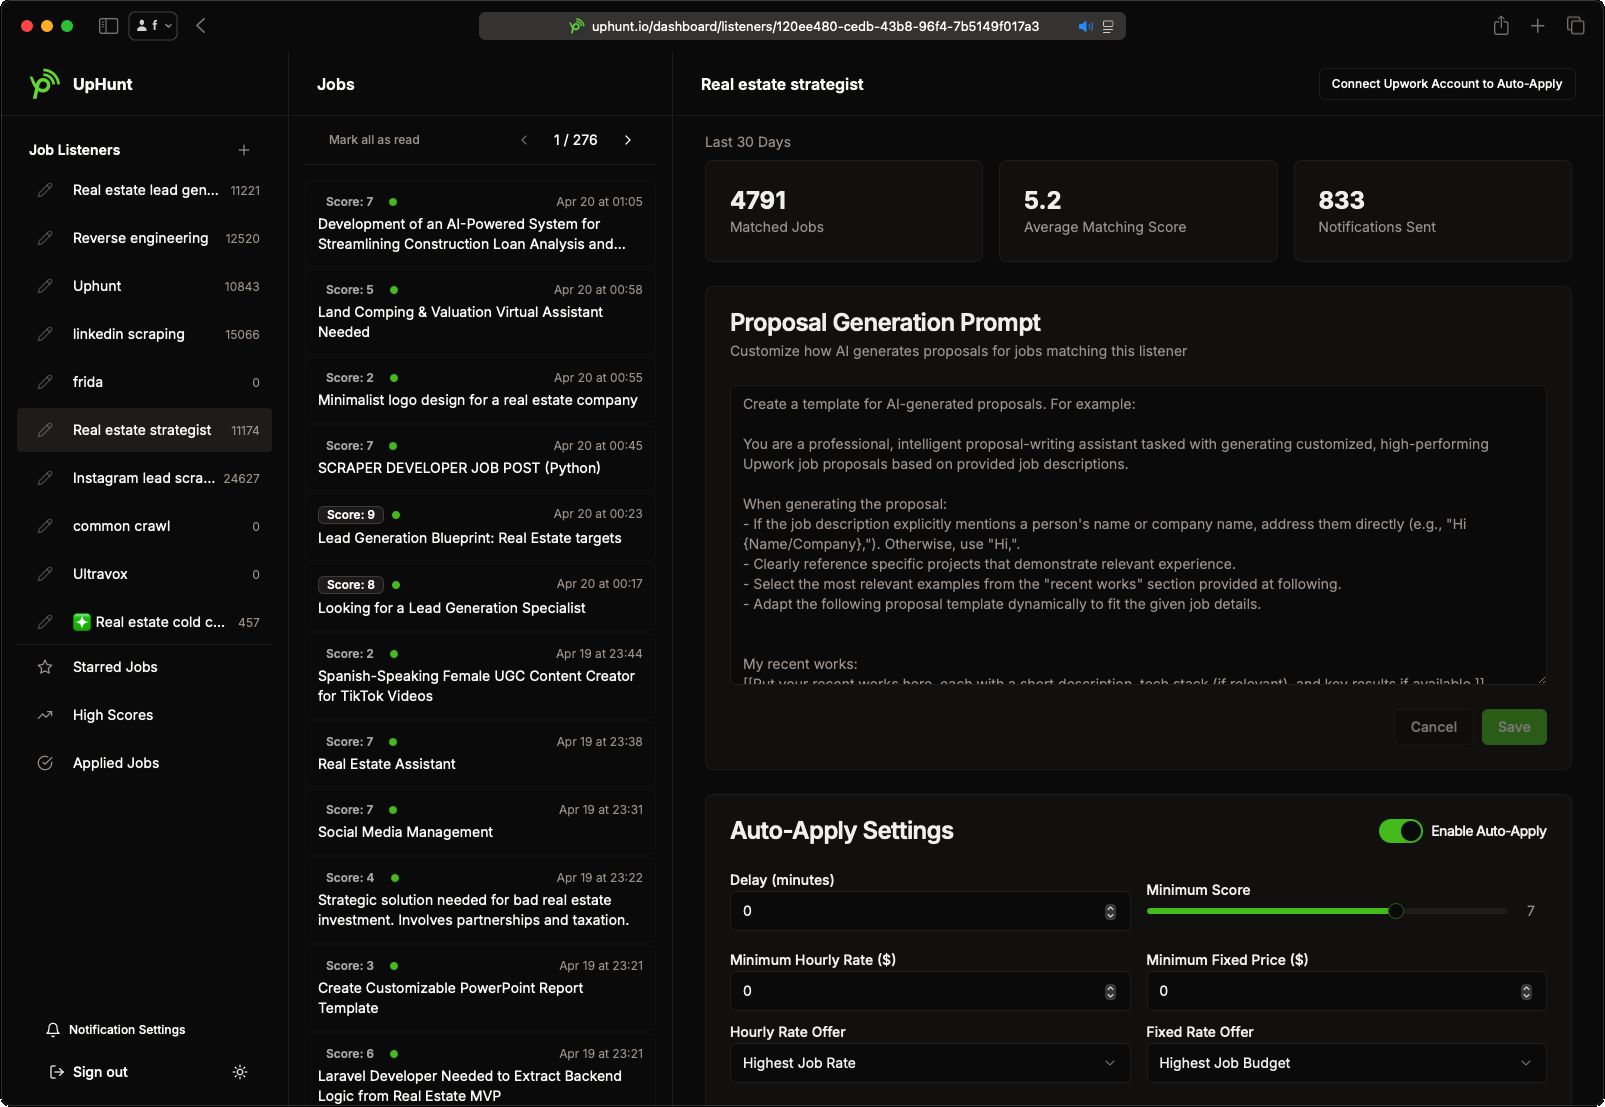1605x1107 pixels.
Task: Edit the Real estate lead gen listener pencil
Action: pos(45,190)
